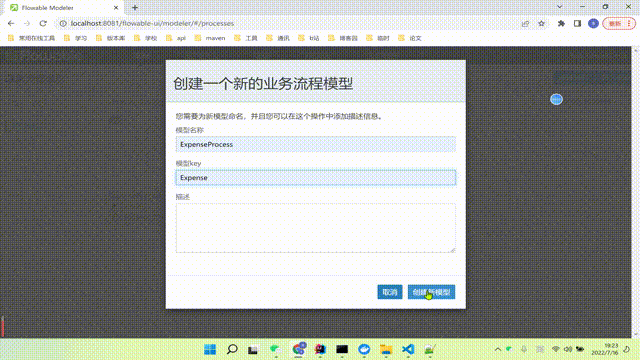Open the Visual Studio Code taskbar icon

(408, 349)
